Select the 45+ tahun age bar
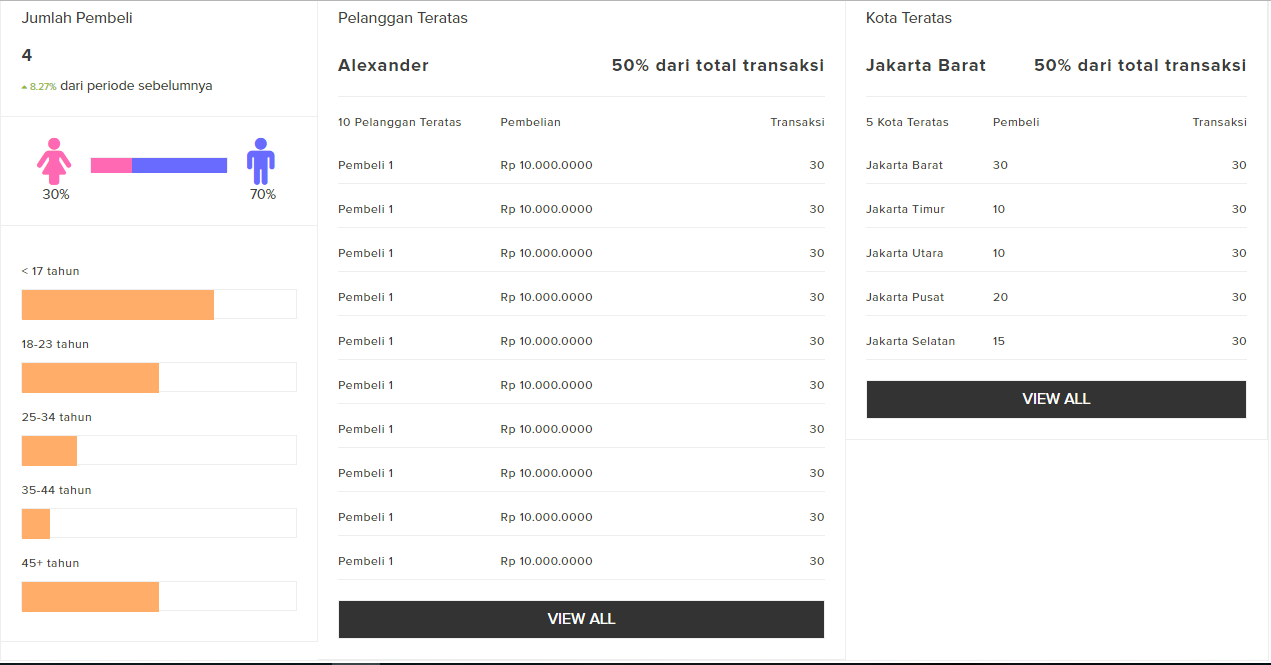 point(159,596)
